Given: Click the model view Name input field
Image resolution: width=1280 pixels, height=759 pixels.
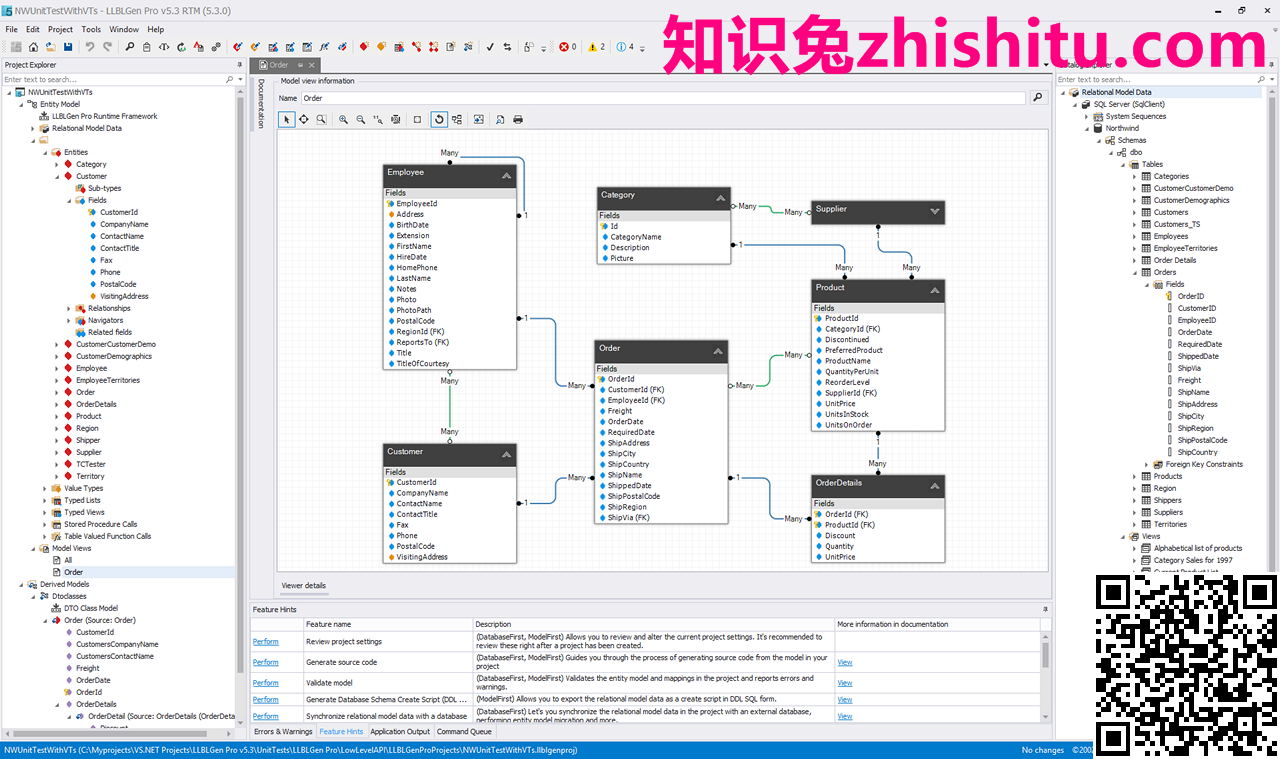Looking at the screenshot, I should coord(663,98).
